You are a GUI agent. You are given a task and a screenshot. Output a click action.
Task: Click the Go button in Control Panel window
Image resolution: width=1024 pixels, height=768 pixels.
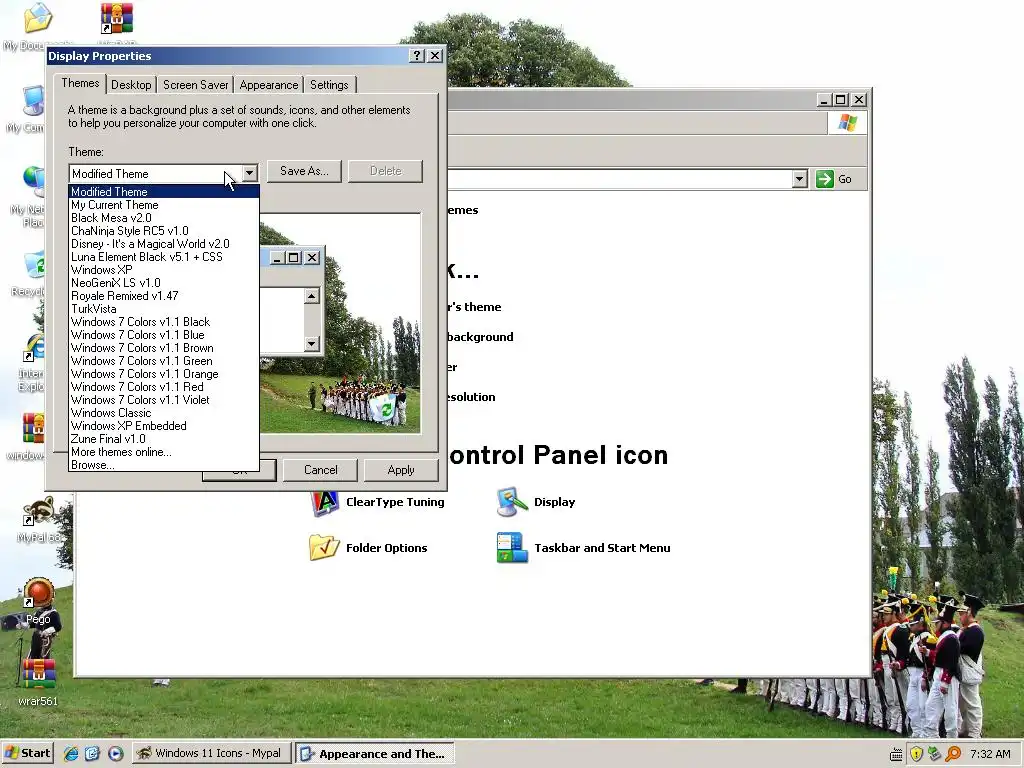click(x=833, y=179)
